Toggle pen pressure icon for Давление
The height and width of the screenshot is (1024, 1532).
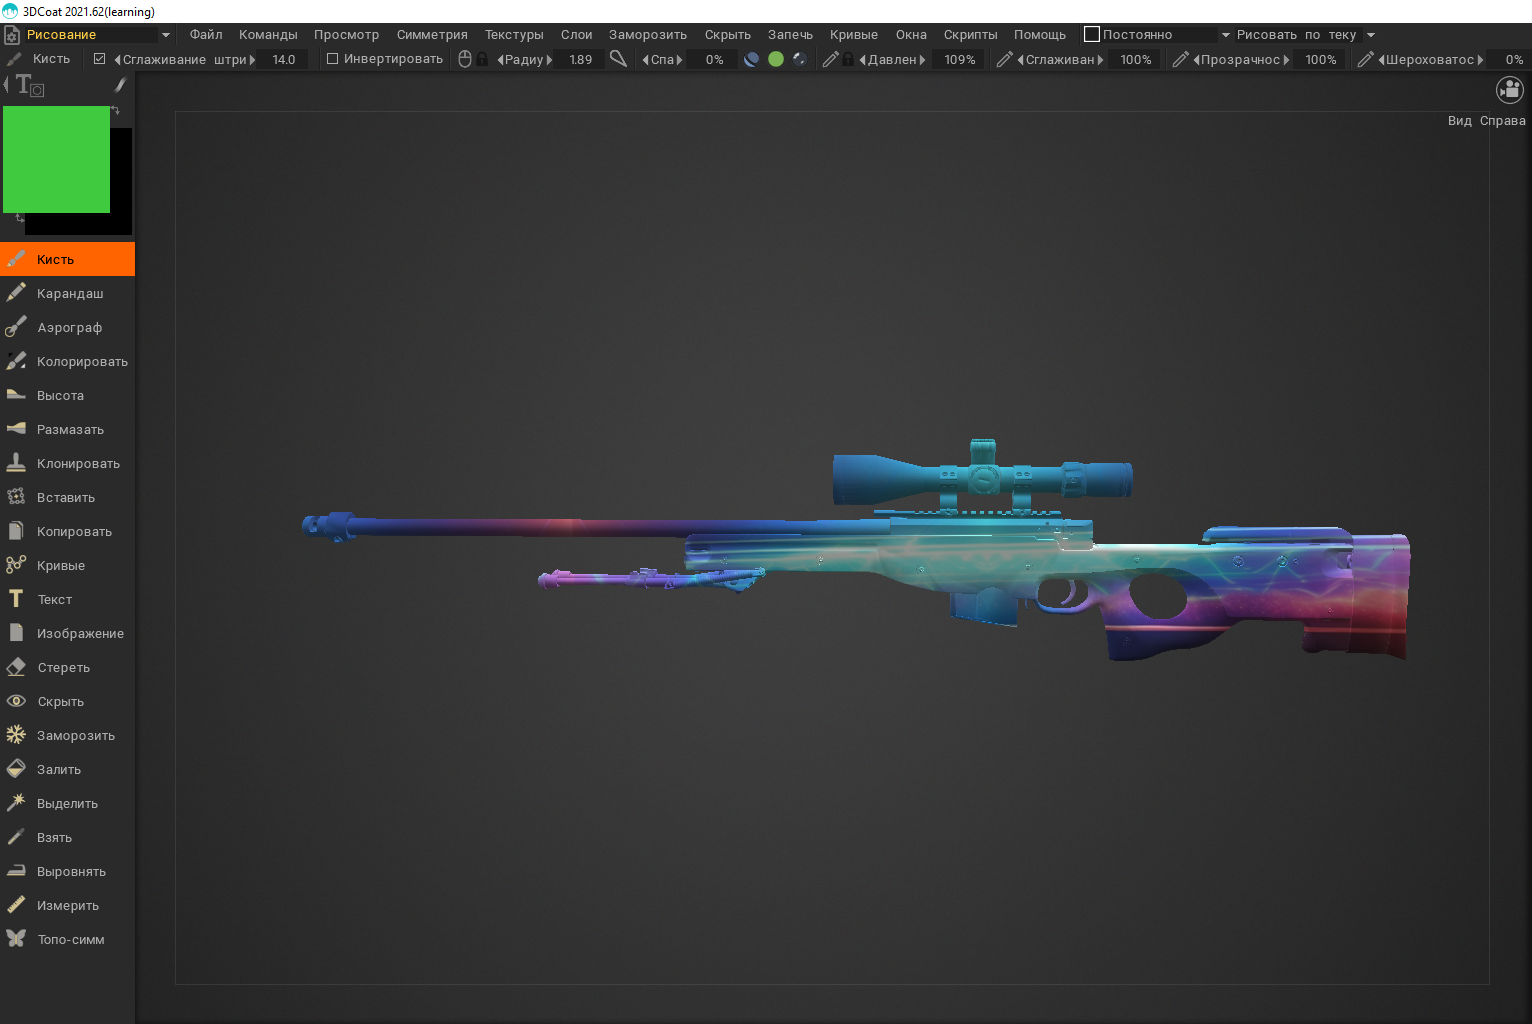pos(830,59)
